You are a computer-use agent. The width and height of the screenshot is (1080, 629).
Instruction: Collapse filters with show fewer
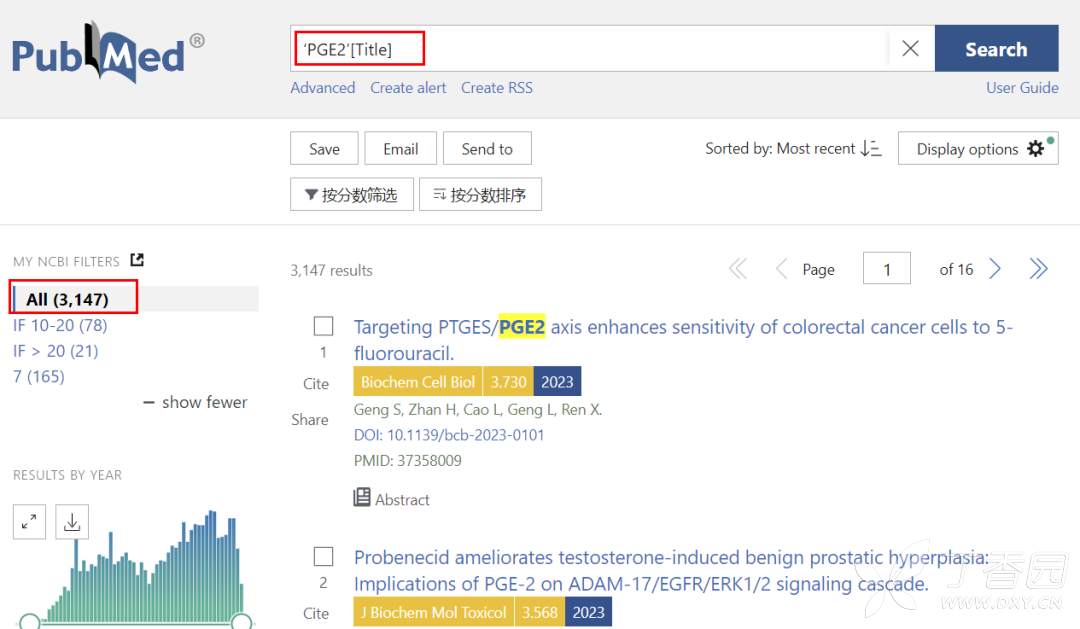click(195, 402)
